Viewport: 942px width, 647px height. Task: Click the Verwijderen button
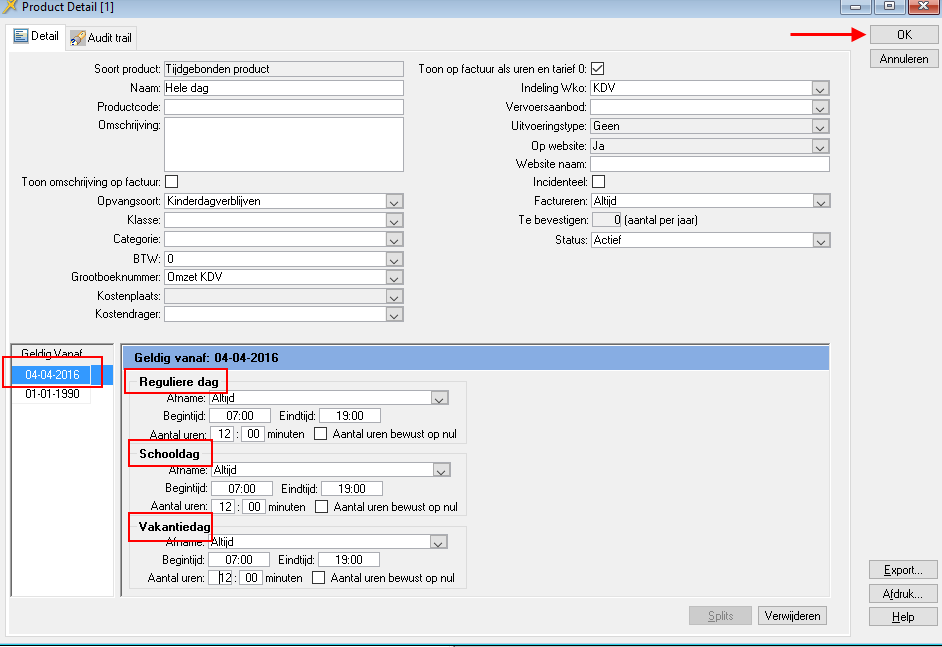click(x=792, y=616)
